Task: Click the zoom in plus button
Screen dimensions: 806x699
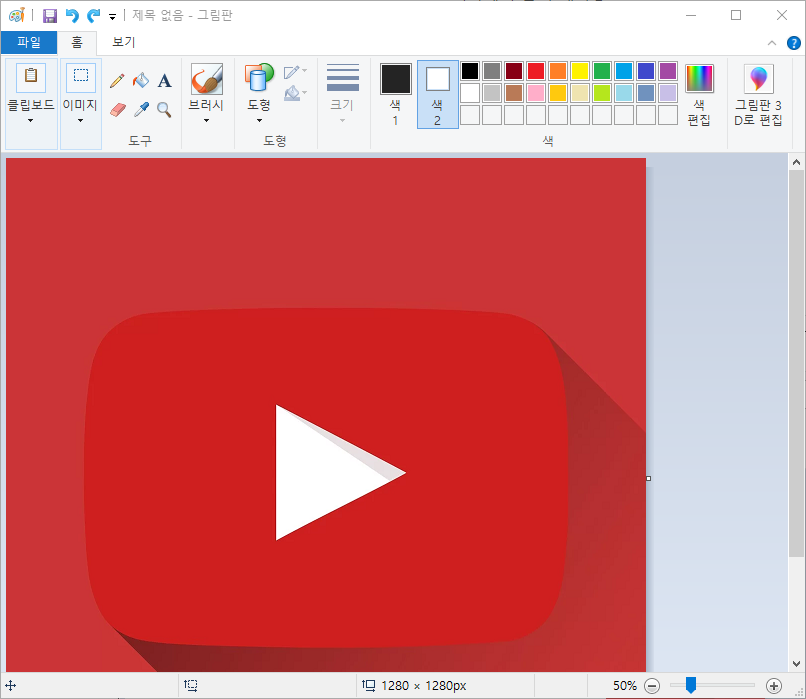Action: pos(774,686)
